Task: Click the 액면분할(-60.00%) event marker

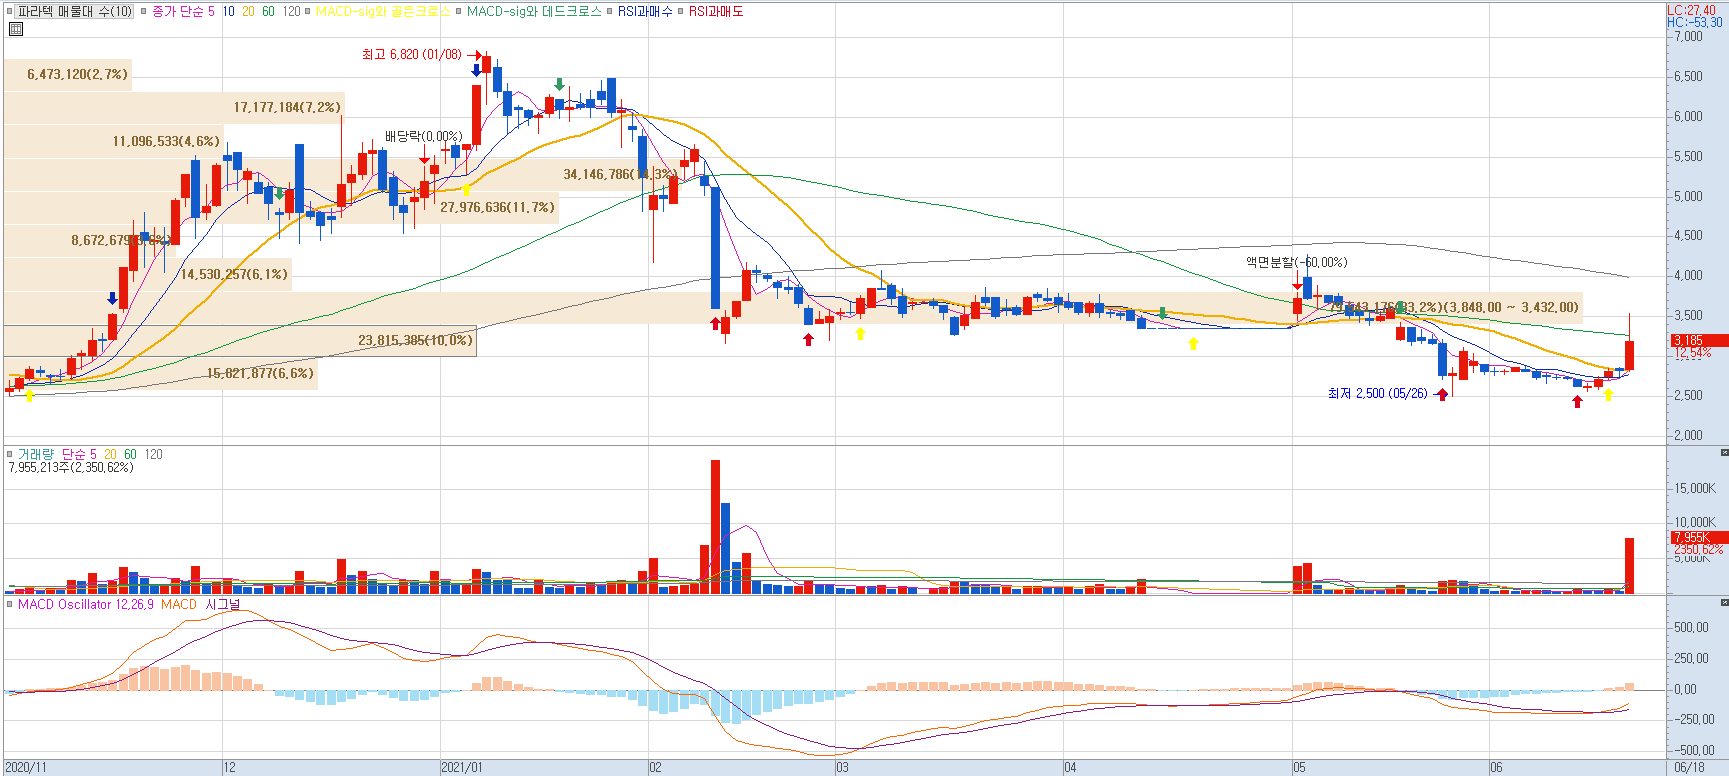Action: pyautogui.click(x=1296, y=262)
